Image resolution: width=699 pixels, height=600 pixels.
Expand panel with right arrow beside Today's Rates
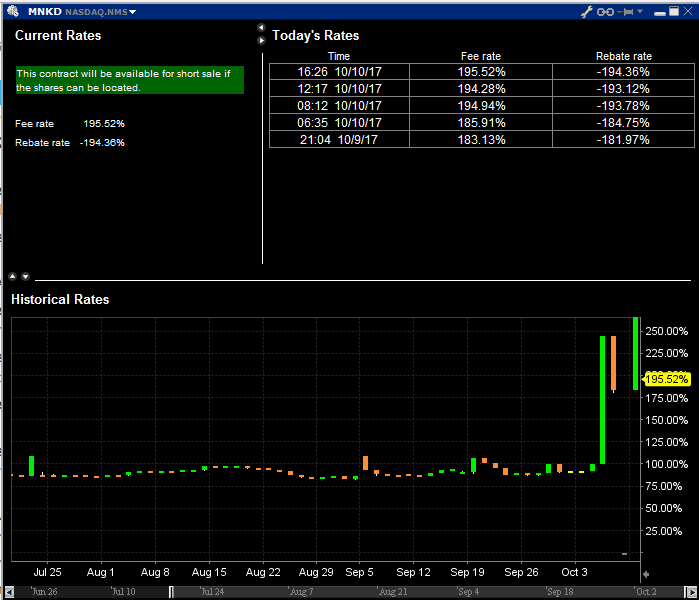click(x=262, y=41)
